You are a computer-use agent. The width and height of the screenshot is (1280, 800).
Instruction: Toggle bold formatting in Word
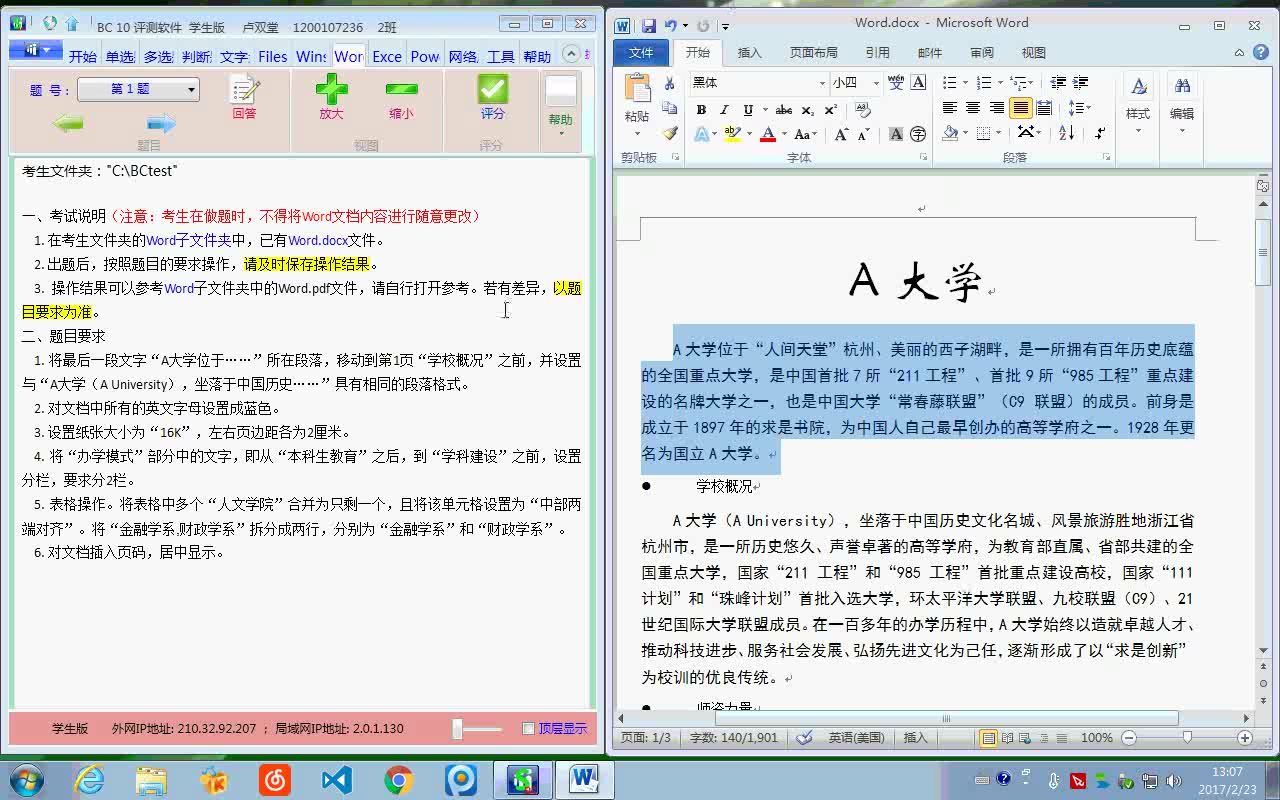tap(701, 109)
